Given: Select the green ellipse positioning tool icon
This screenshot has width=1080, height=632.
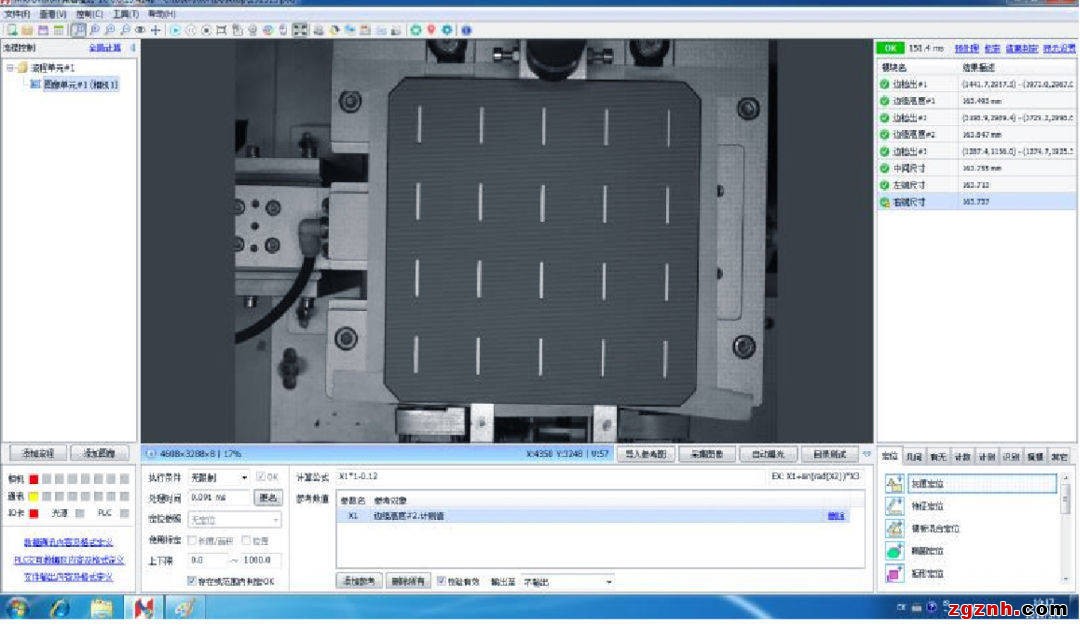Looking at the screenshot, I should [x=895, y=551].
